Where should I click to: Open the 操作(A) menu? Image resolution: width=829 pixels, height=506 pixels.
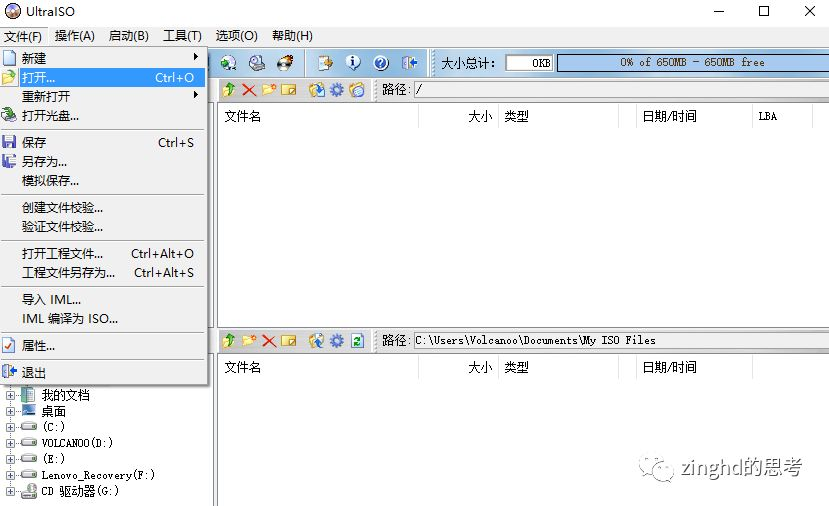(75, 36)
